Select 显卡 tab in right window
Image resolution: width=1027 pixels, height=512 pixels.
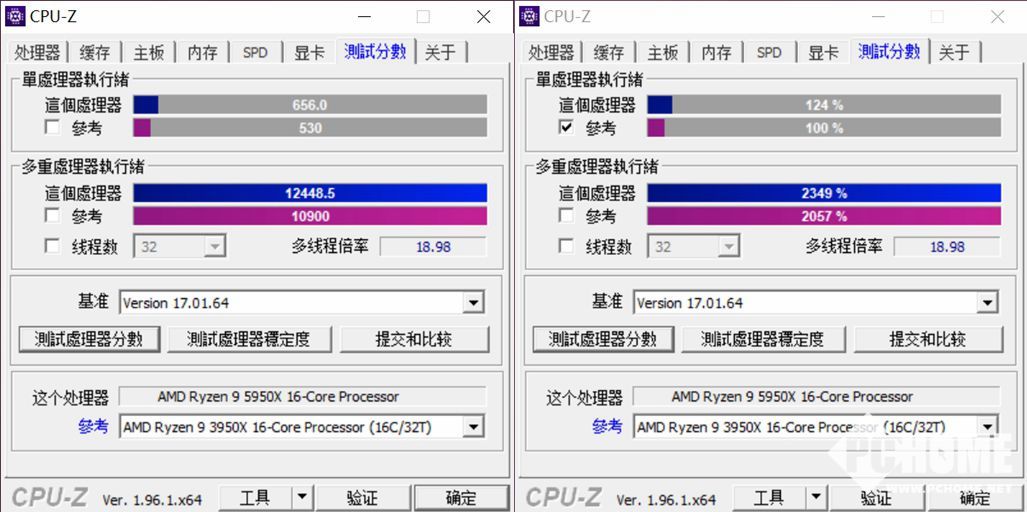pos(823,52)
